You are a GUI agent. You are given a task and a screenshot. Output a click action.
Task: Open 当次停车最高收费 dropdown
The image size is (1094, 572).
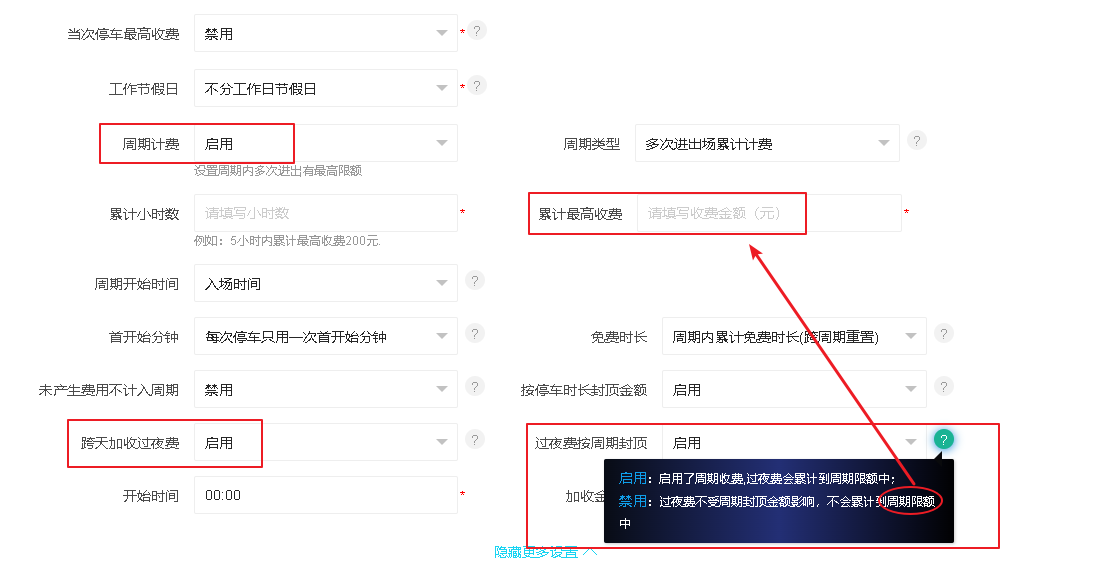pos(326,33)
